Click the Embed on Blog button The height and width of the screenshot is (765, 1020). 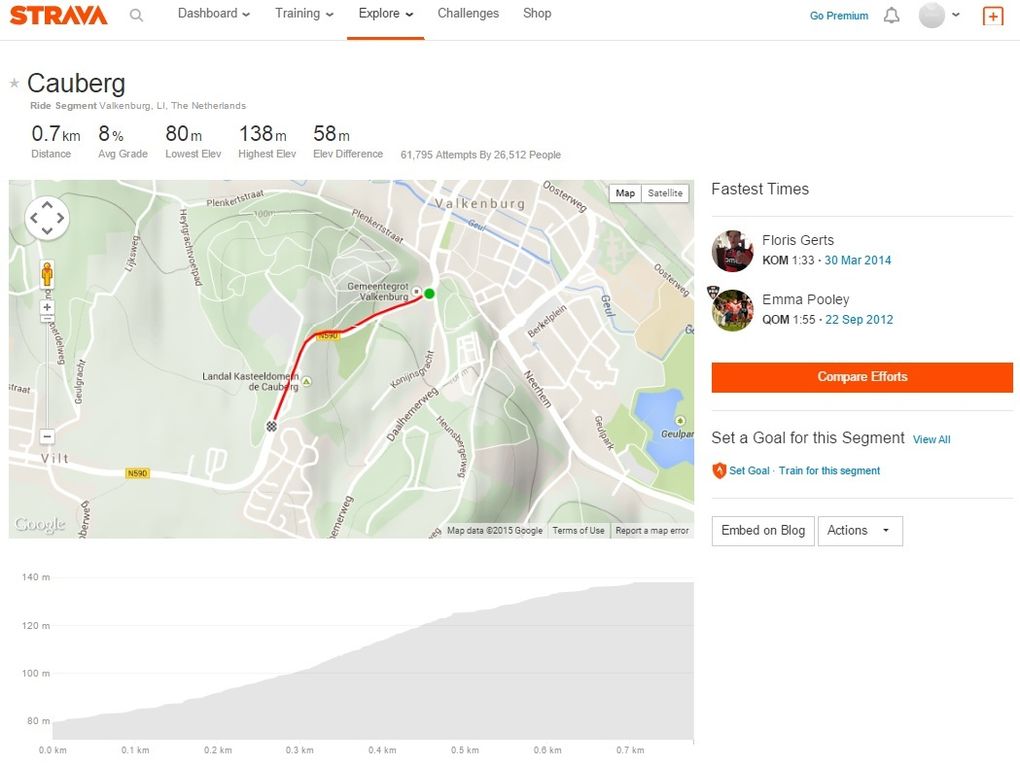[x=763, y=531]
